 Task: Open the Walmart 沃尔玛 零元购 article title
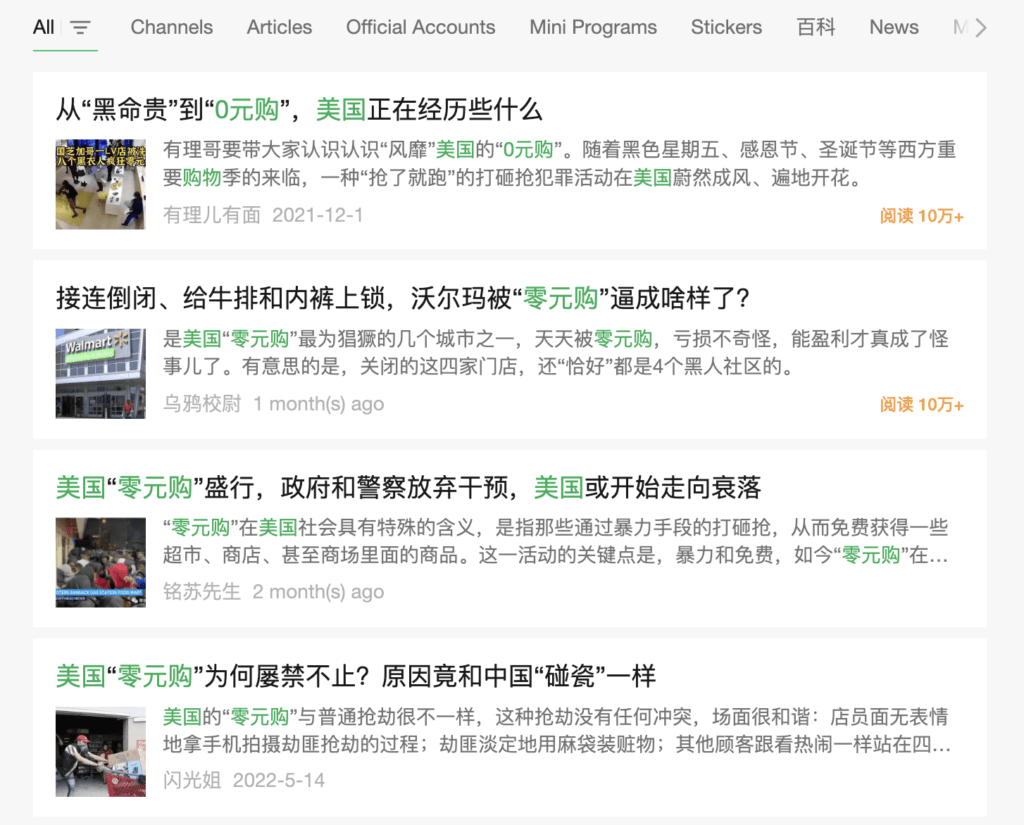pos(402,298)
